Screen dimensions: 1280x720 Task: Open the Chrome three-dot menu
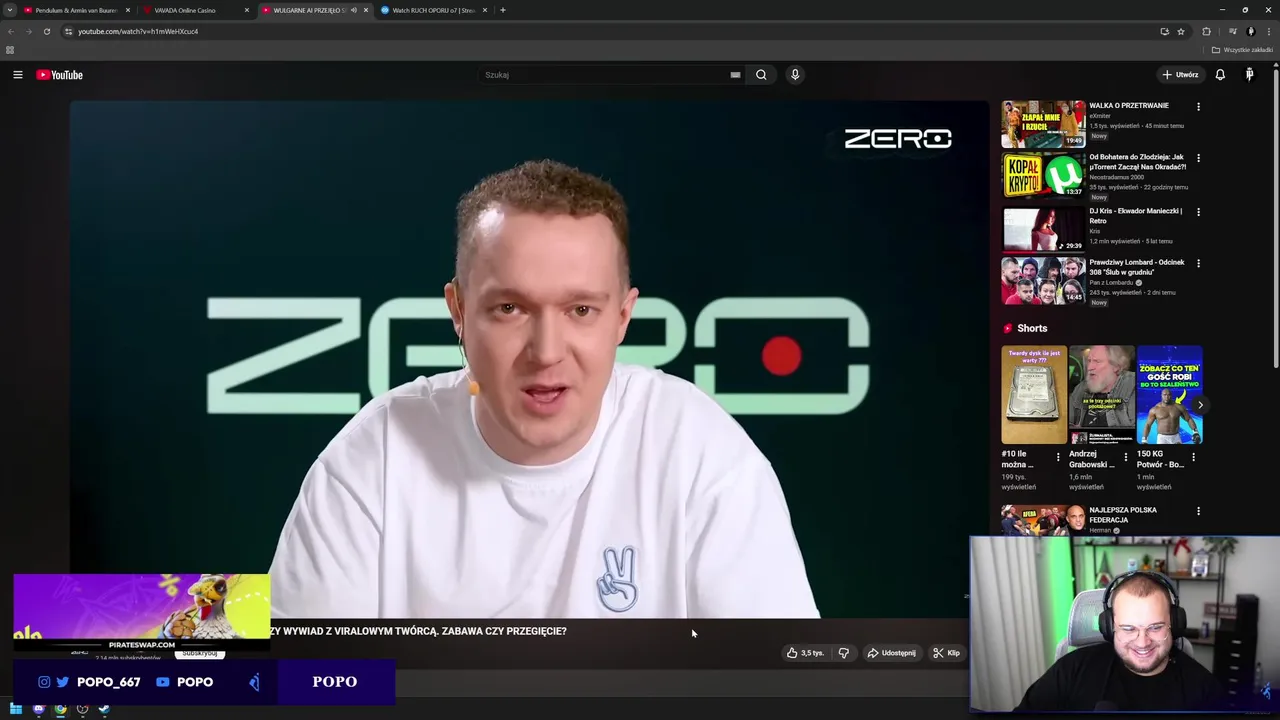(1268, 31)
